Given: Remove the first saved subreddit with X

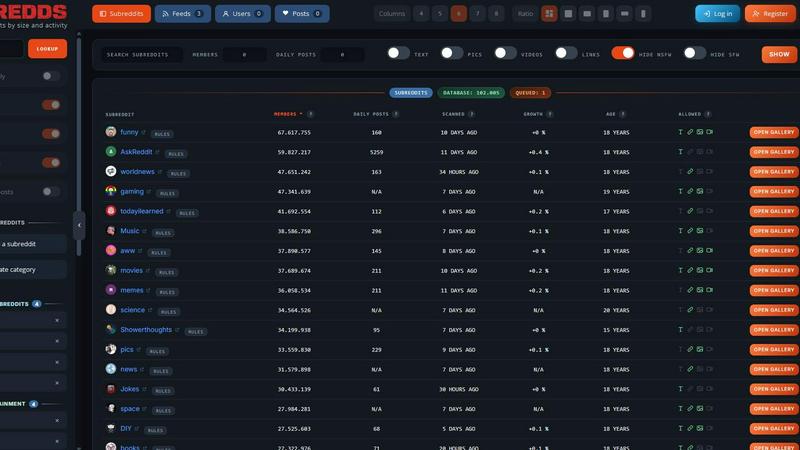Looking at the screenshot, I should click(57, 320).
